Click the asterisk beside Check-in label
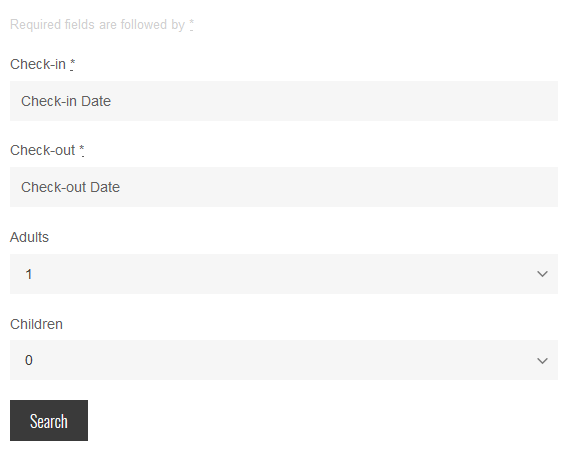The width and height of the screenshot is (567, 458). [72, 64]
